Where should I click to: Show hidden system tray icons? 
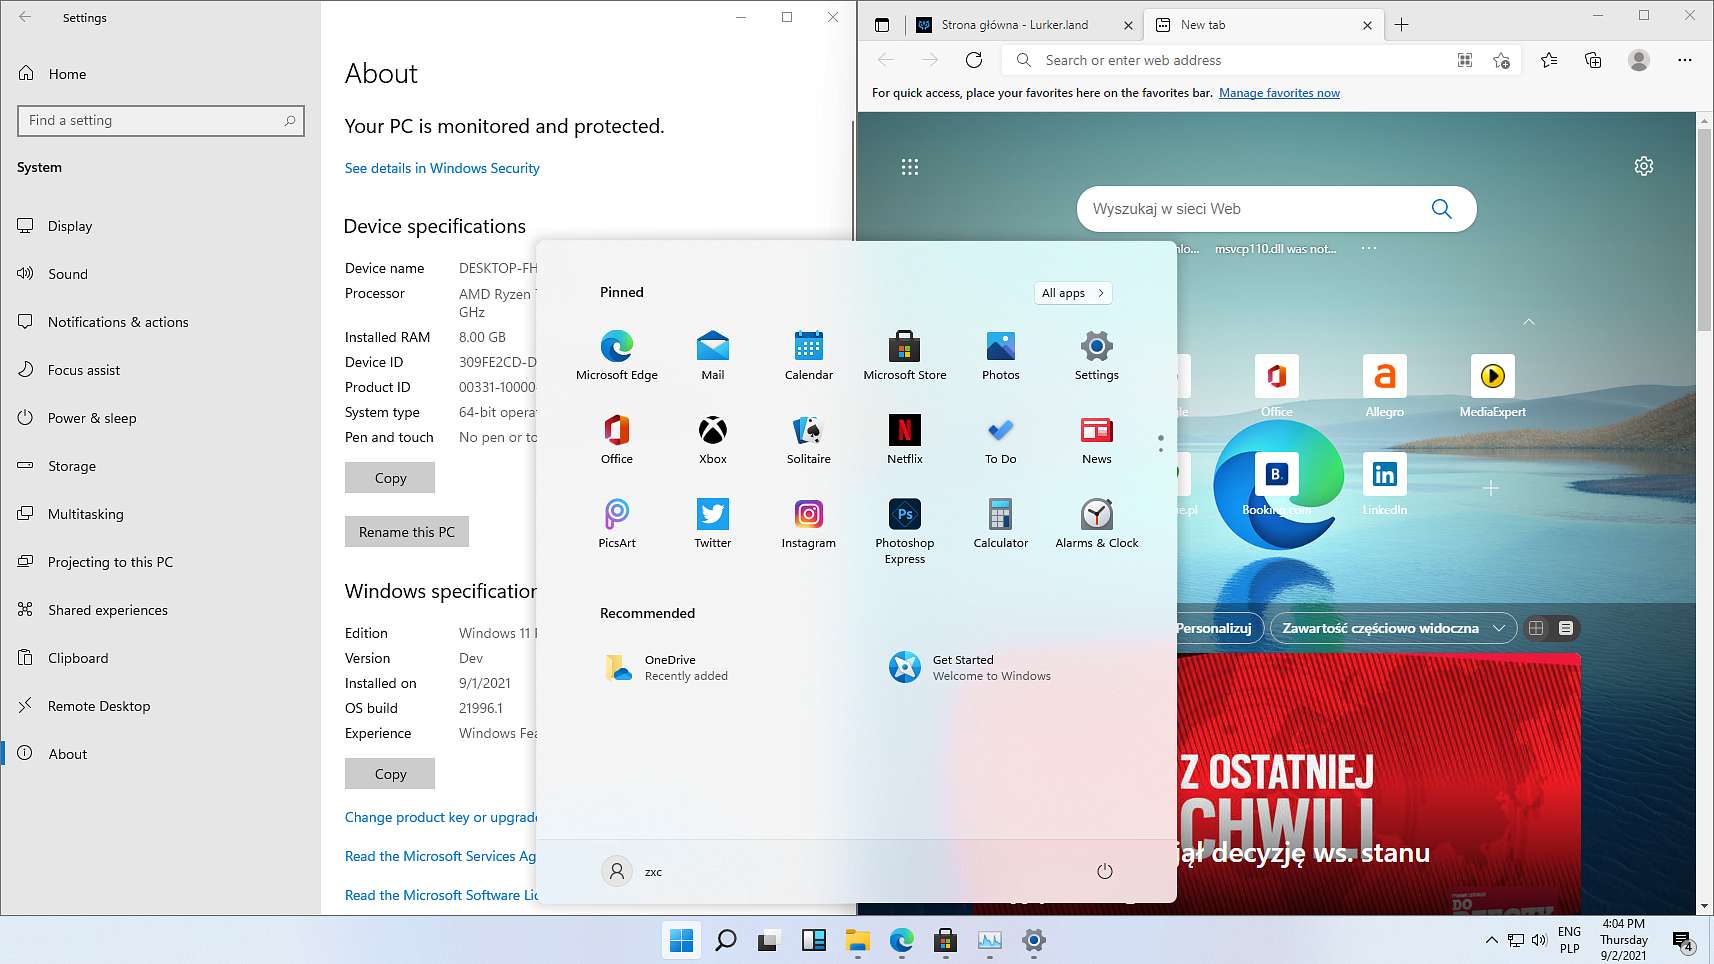click(1492, 940)
